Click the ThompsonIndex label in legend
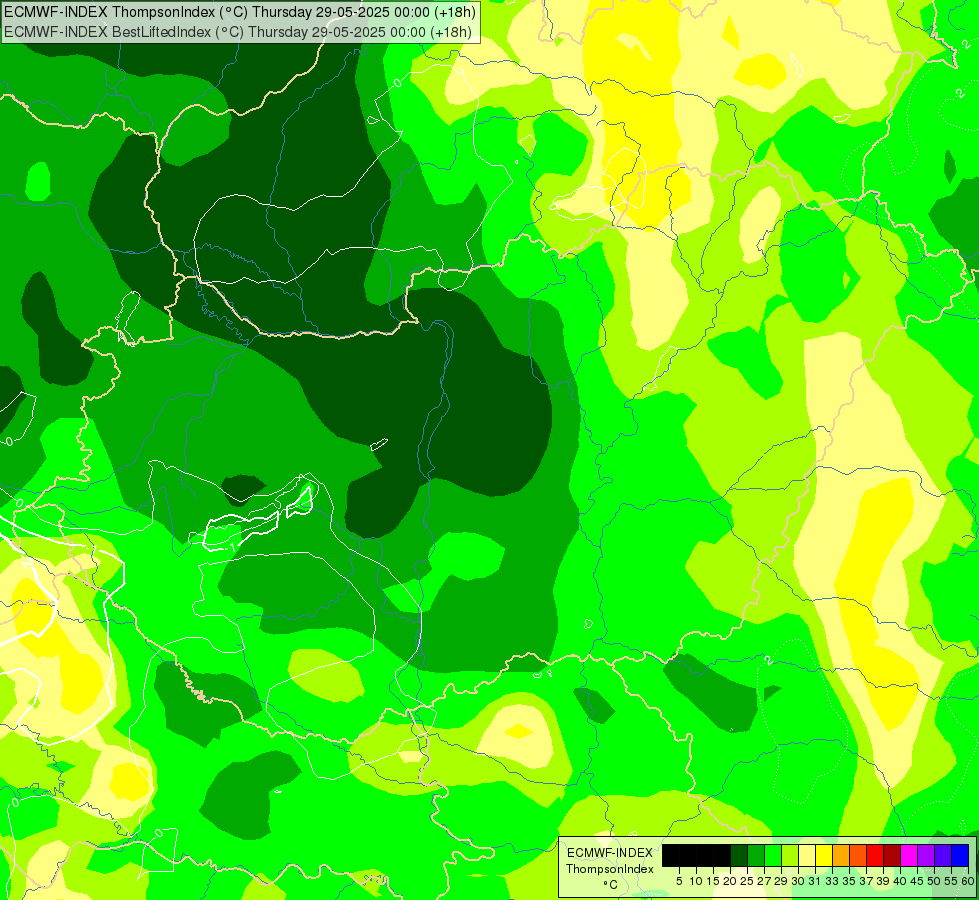Viewport: 979px width, 900px height. pos(610,869)
